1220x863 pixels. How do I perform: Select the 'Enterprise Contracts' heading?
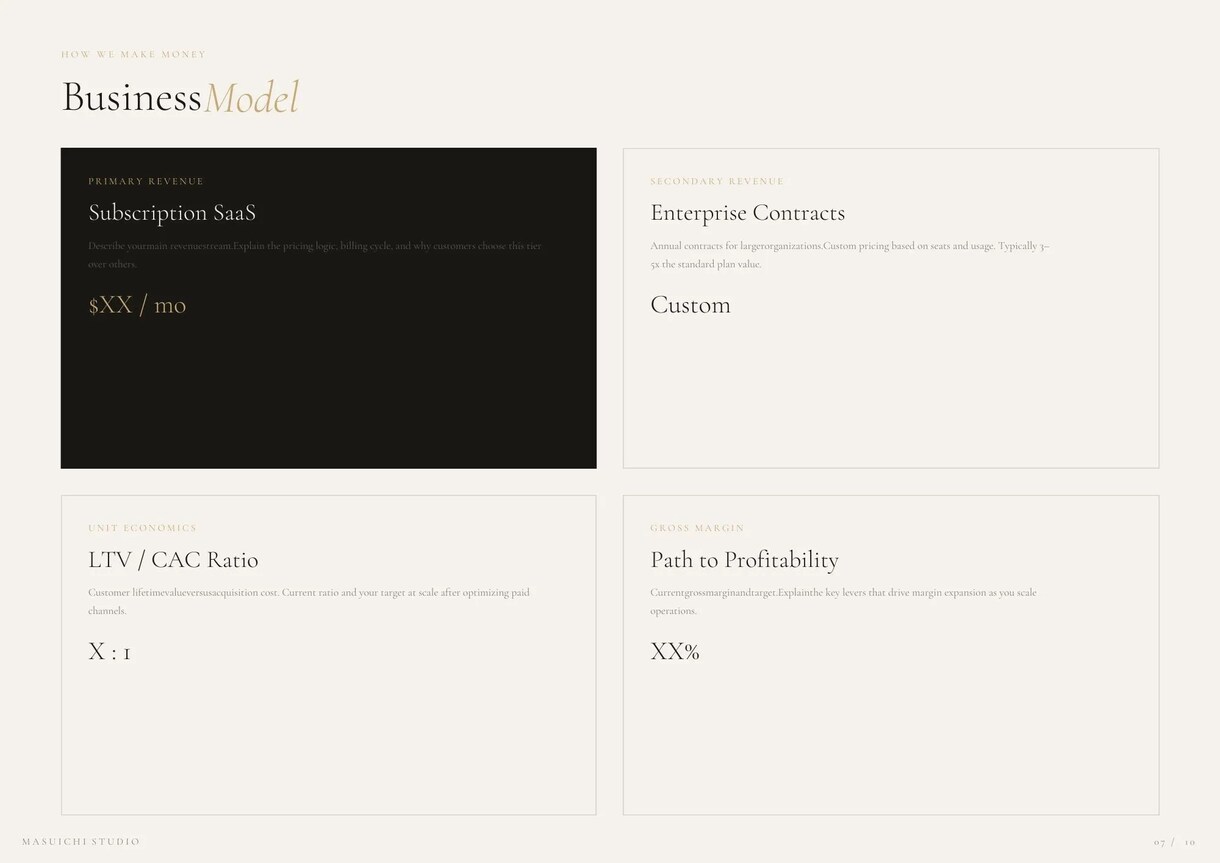(x=748, y=213)
